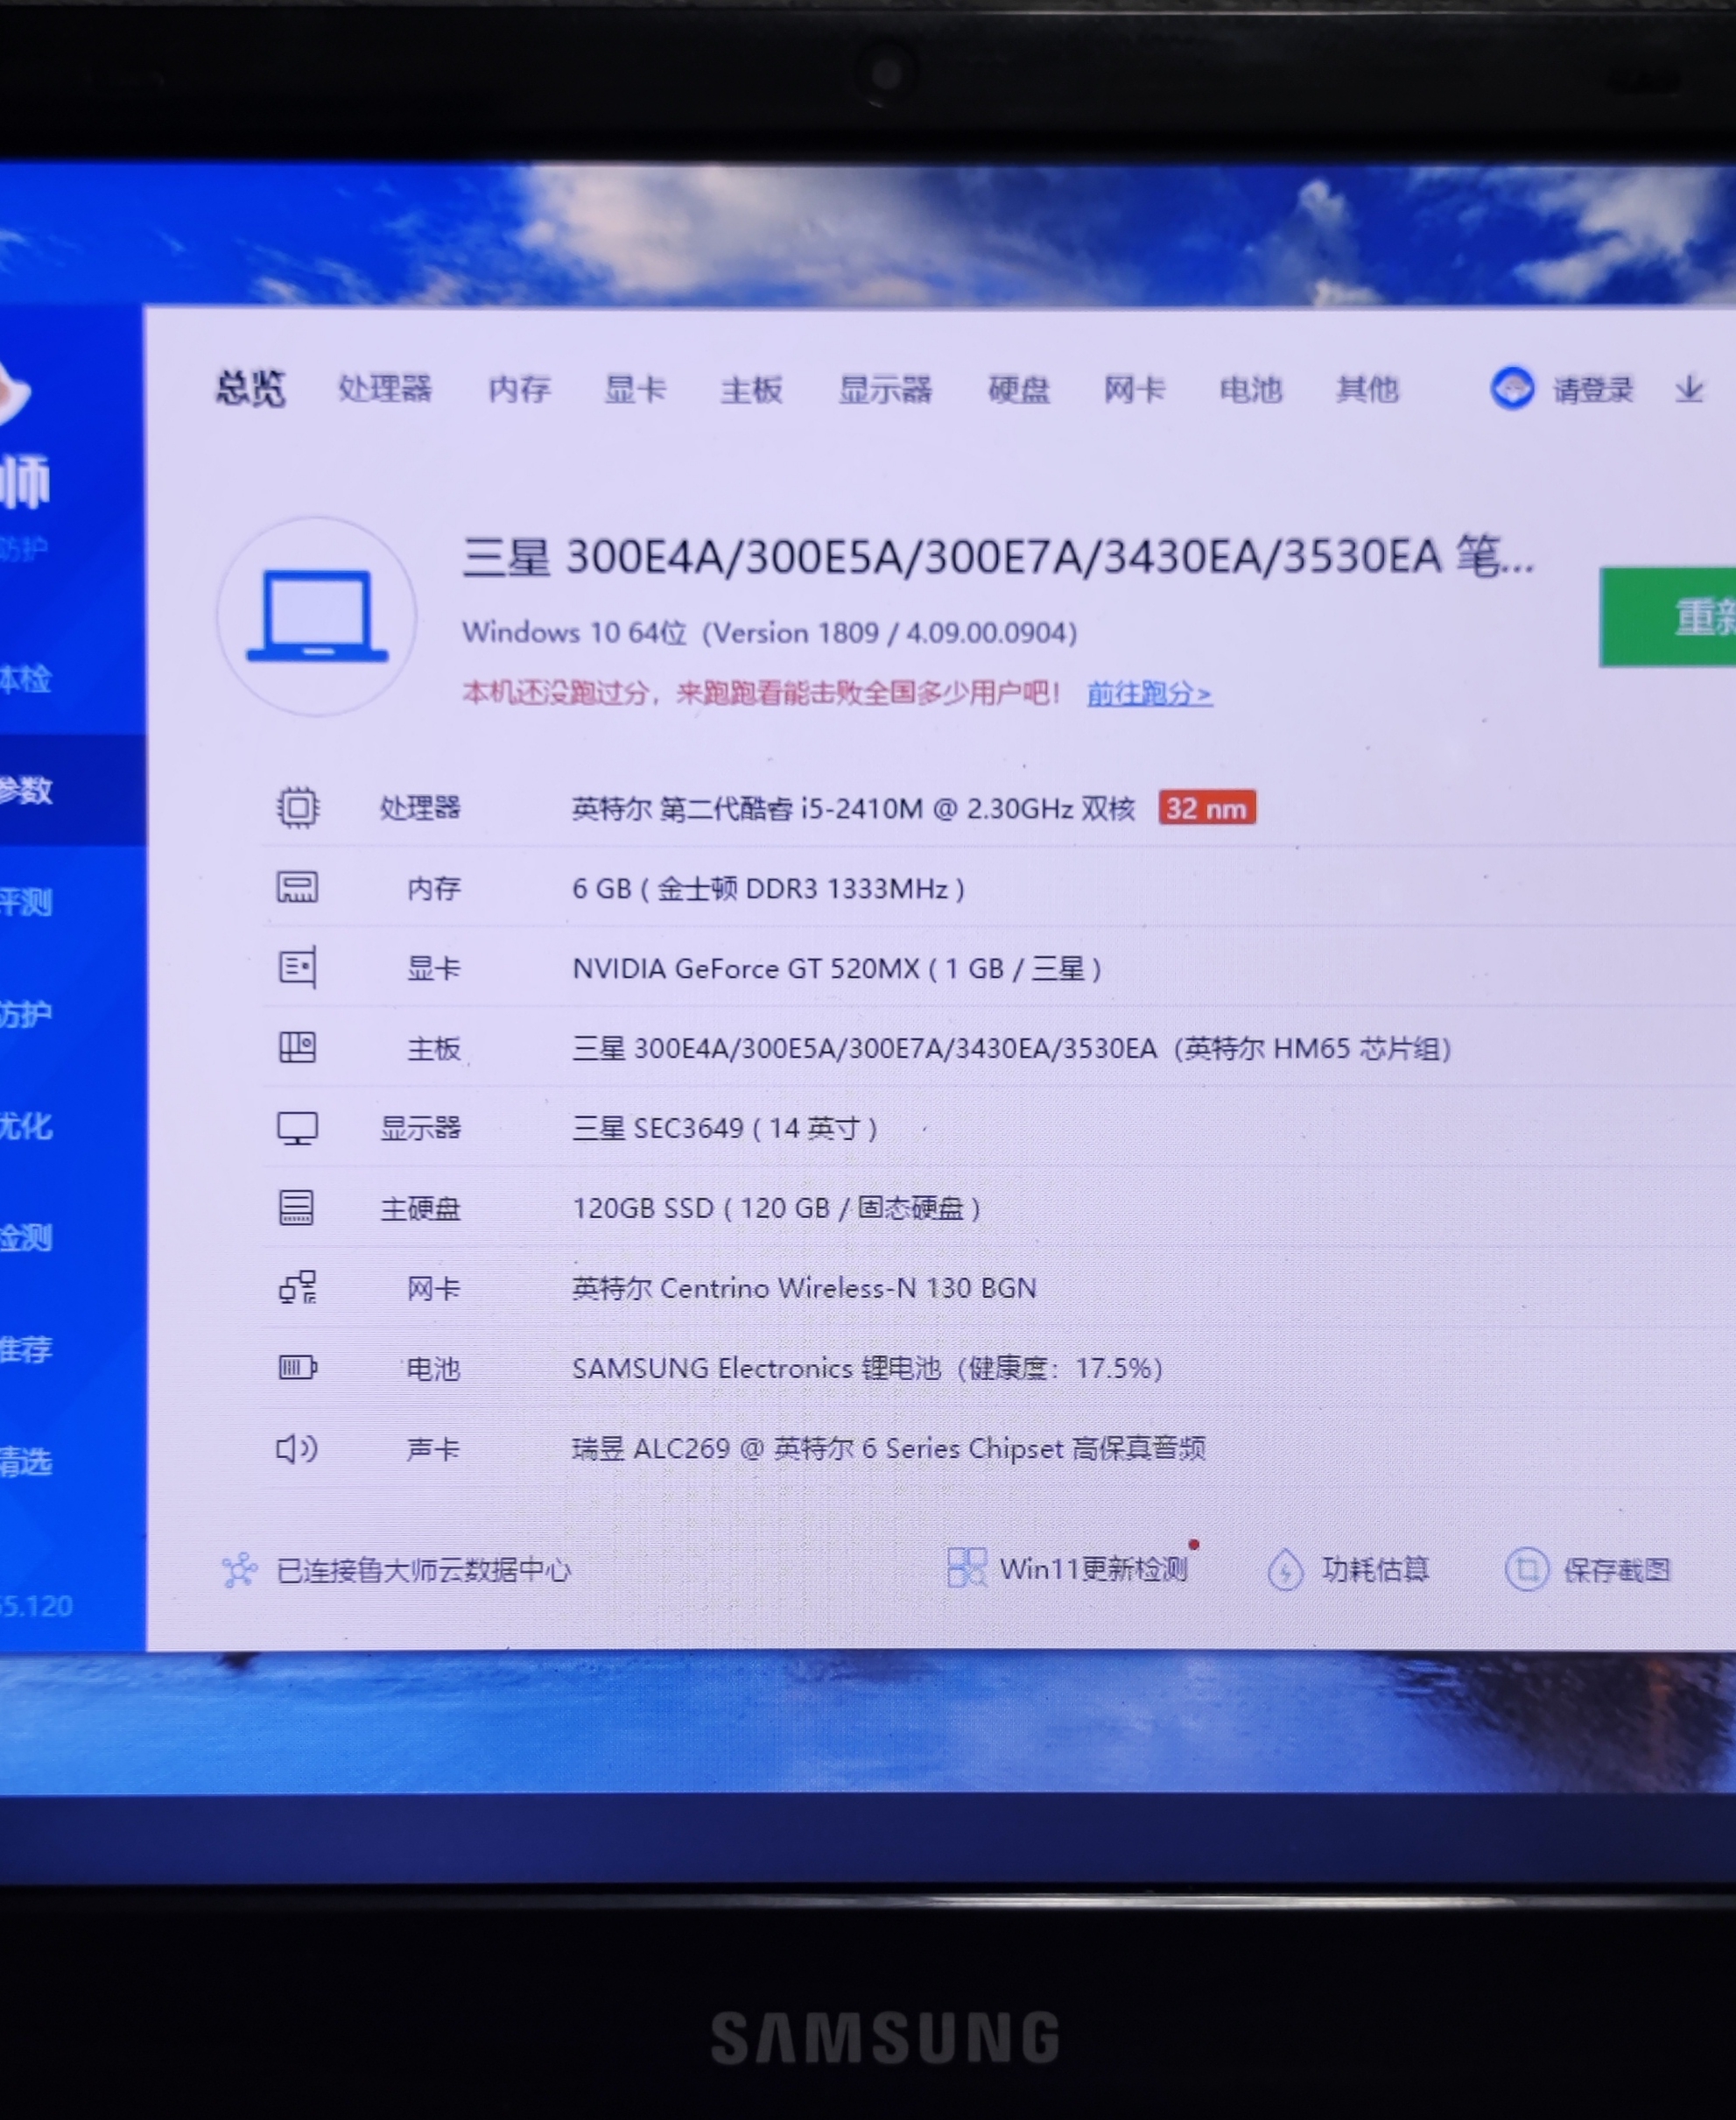Image resolution: width=1736 pixels, height=2120 pixels.
Task: Click 保存截图 save screenshot
Action: click(1617, 1569)
